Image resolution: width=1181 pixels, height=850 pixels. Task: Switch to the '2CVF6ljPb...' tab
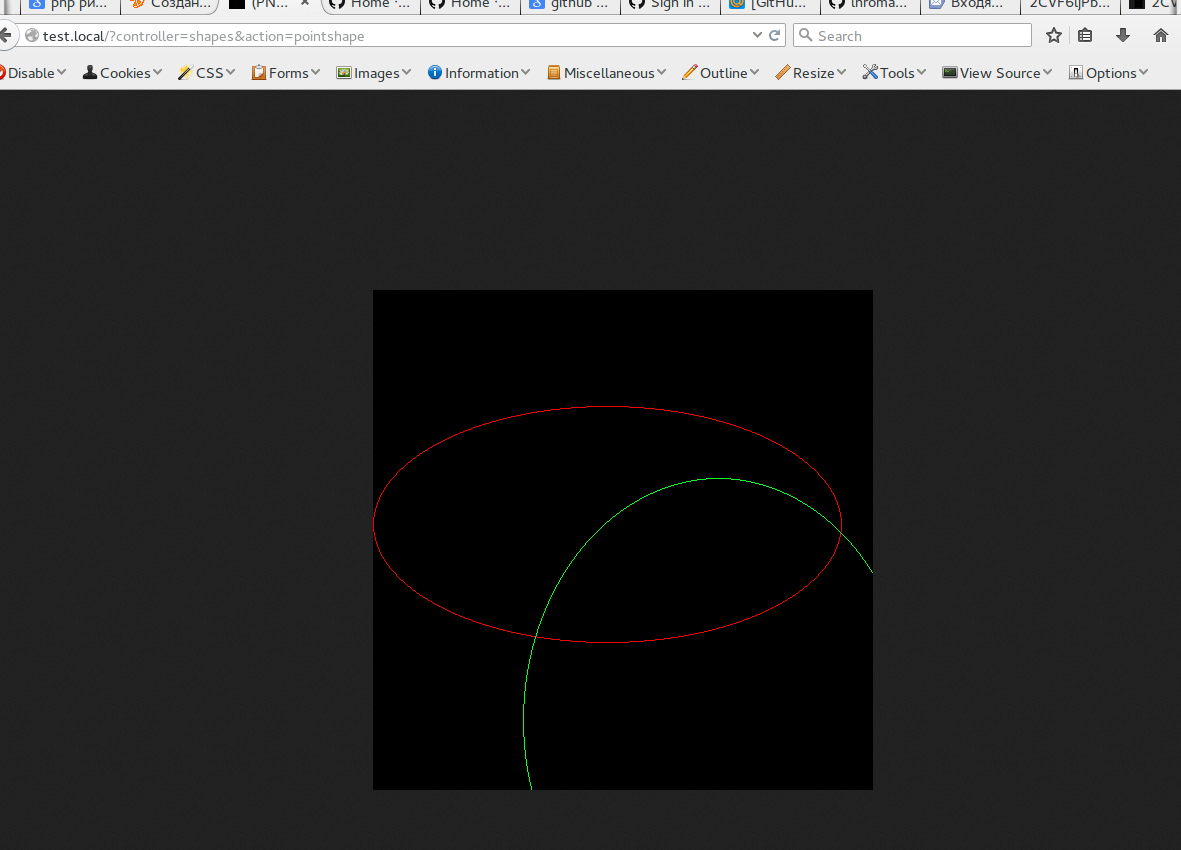click(1070, 5)
